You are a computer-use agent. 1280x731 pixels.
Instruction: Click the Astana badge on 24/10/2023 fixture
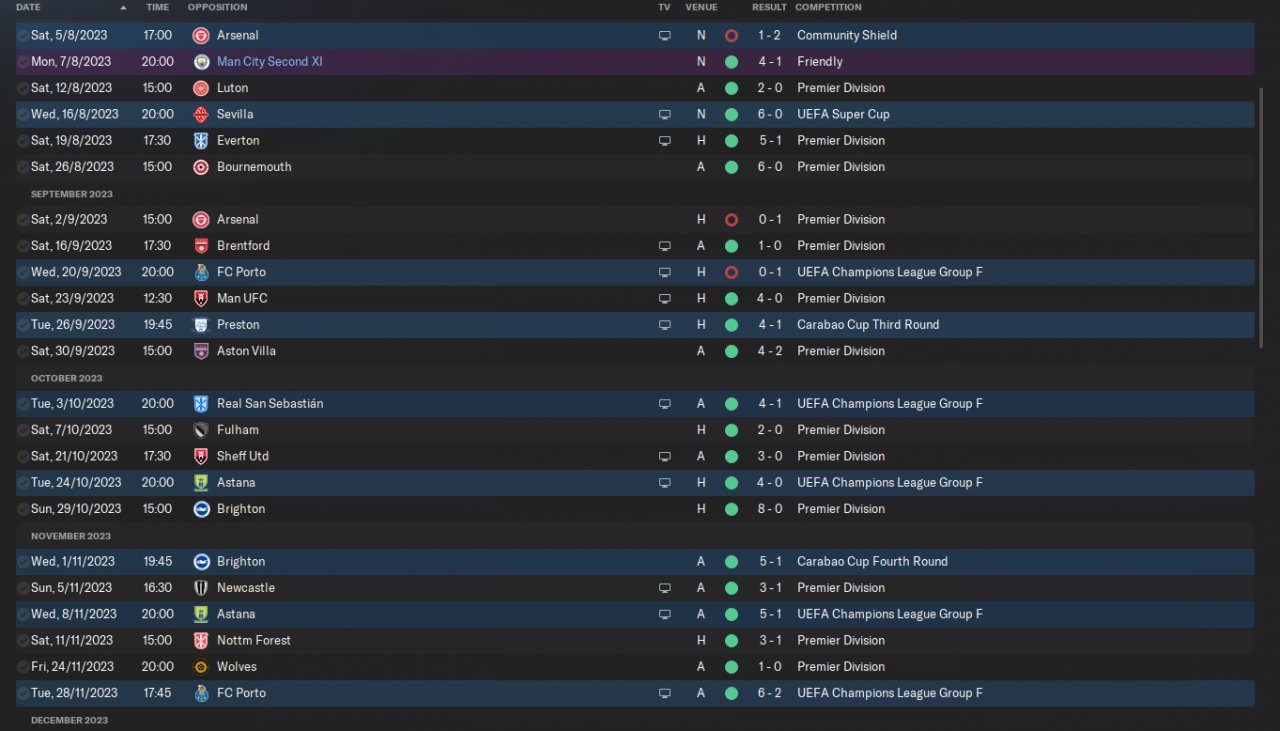201,483
